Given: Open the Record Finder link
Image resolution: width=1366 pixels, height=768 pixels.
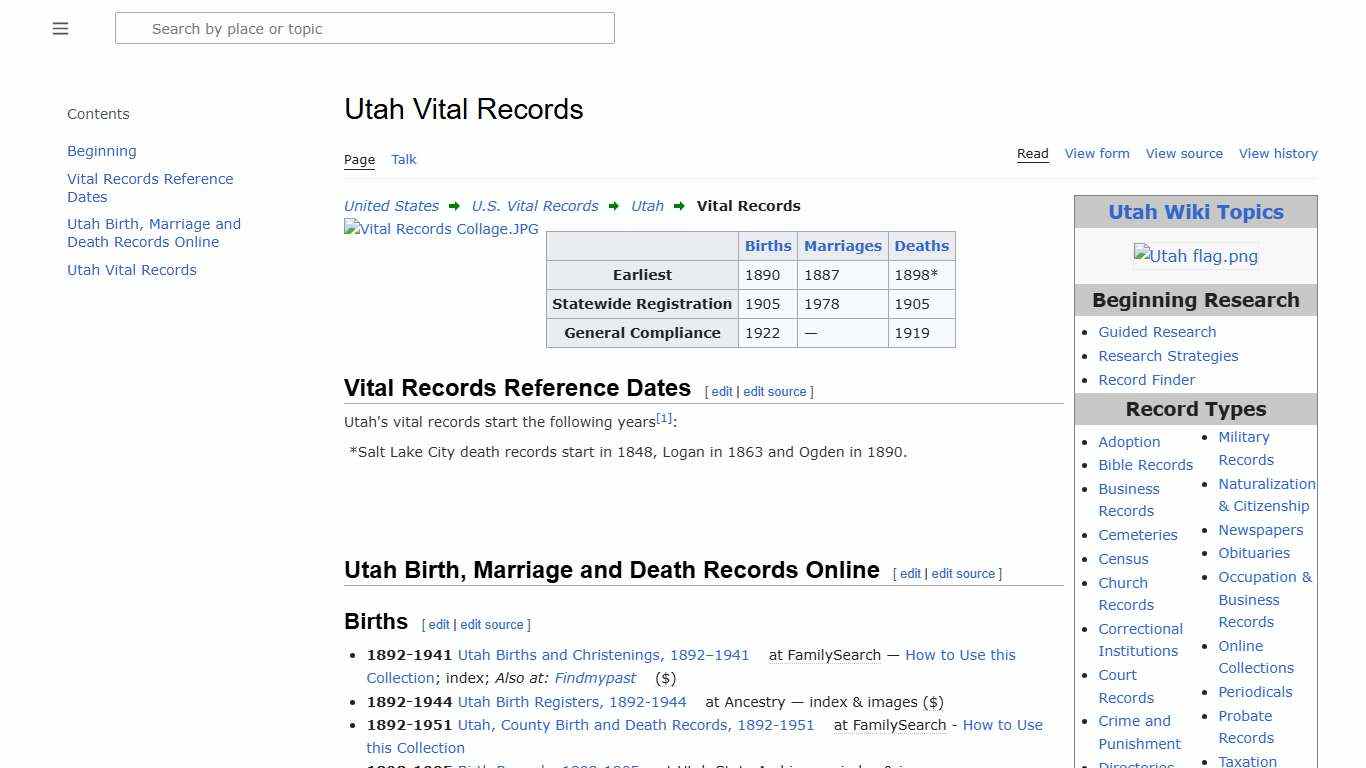Looking at the screenshot, I should click(x=1146, y=380).
